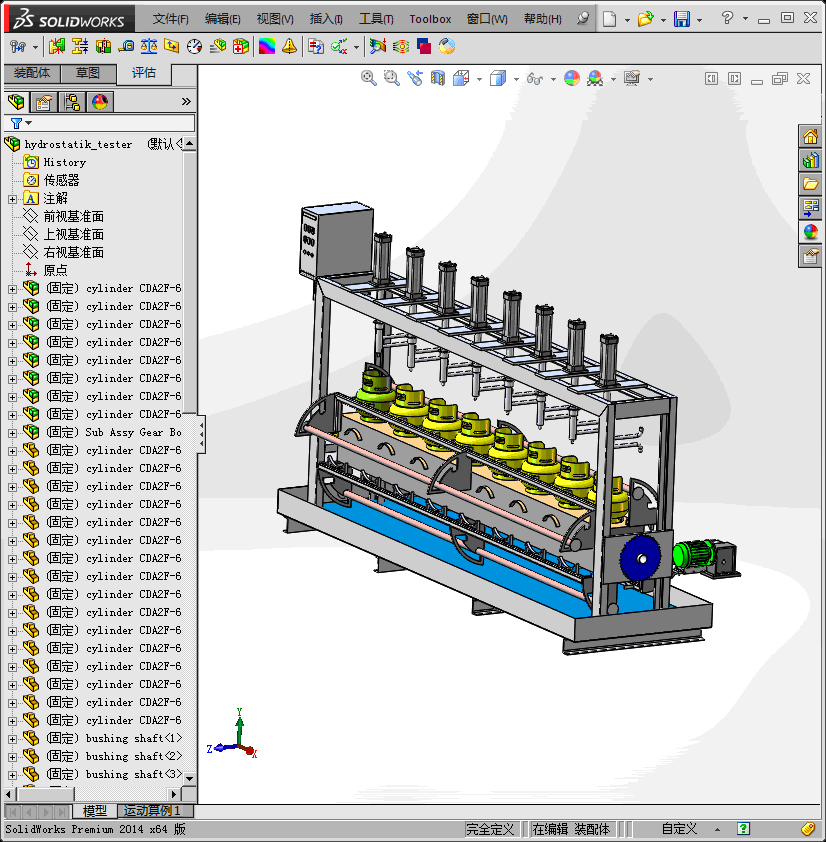Expand bushing shaft<1> node

point(12,739)
